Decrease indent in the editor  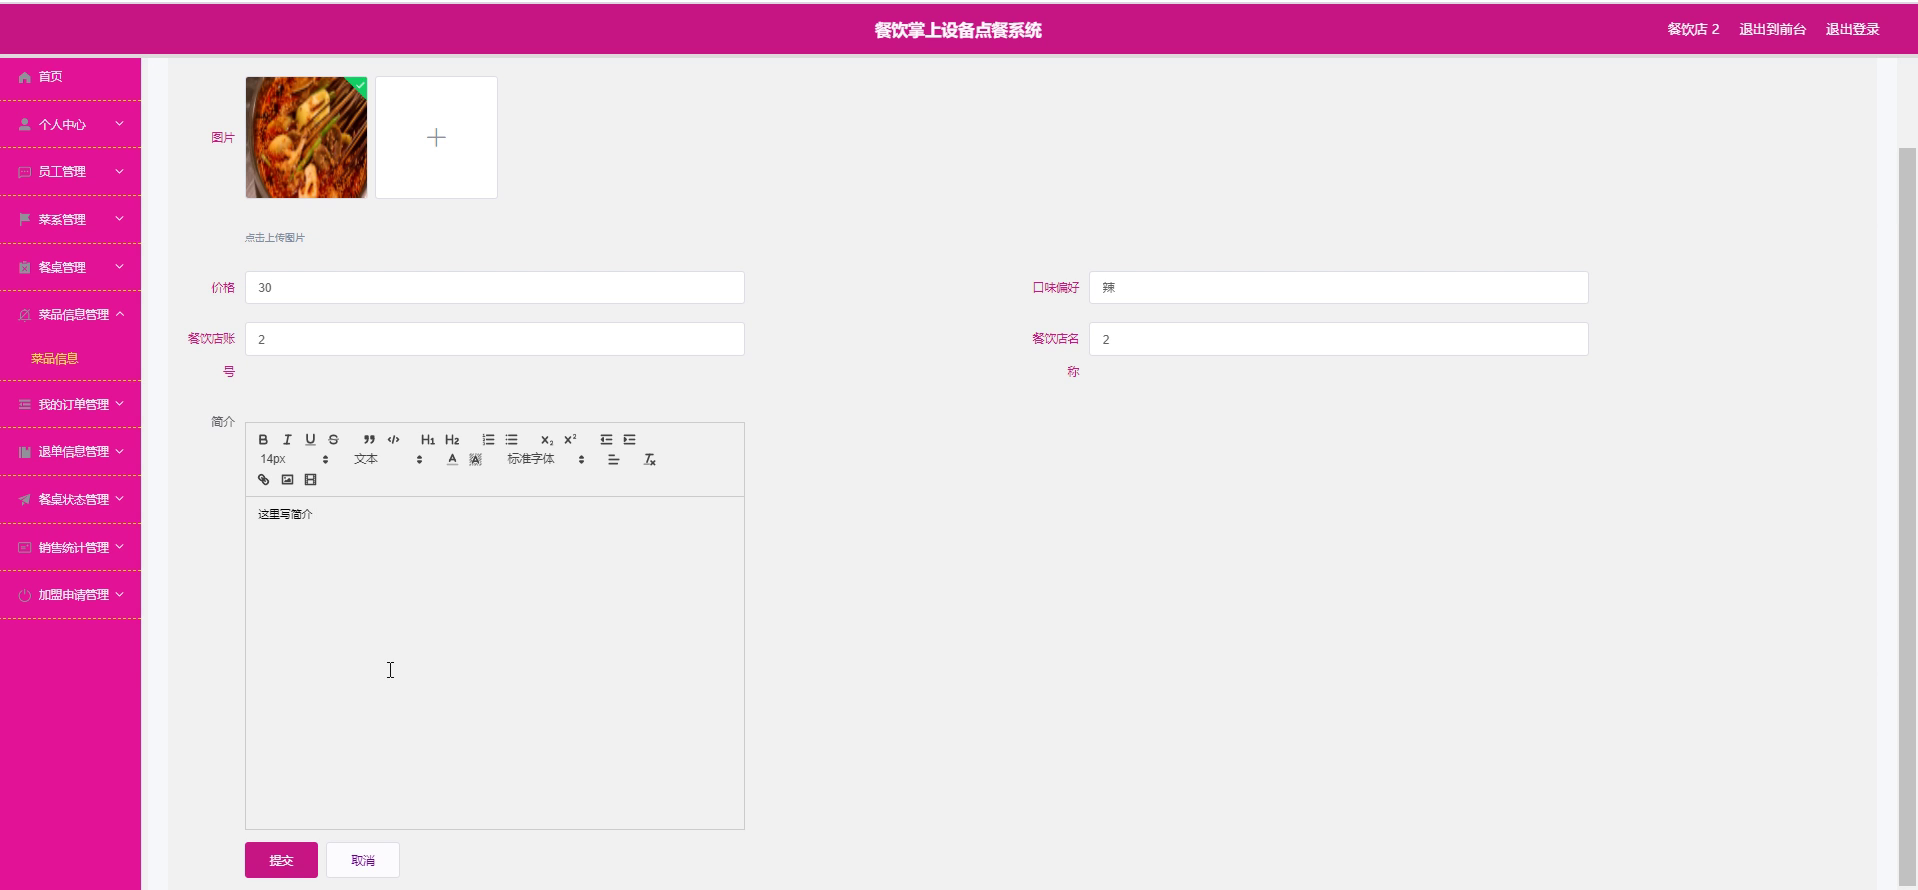(606, 440)
